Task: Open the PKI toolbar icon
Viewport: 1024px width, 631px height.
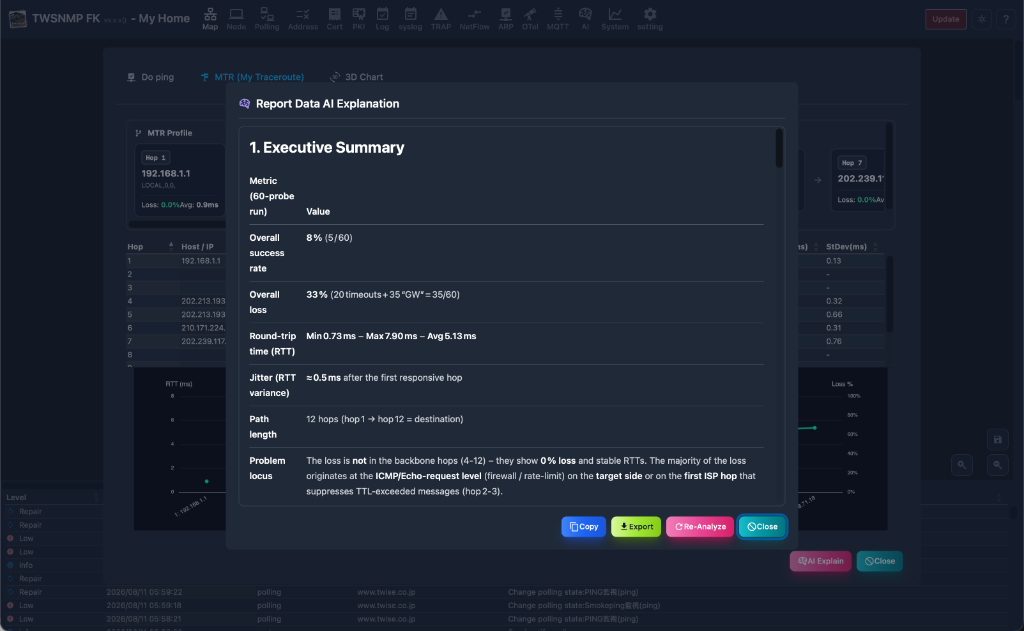Action: tap(359, 19)
